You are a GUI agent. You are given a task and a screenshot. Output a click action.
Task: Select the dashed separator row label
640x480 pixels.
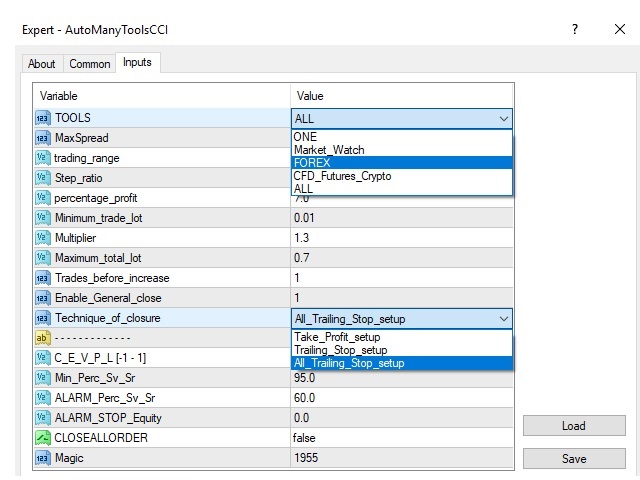pos(92,338)
